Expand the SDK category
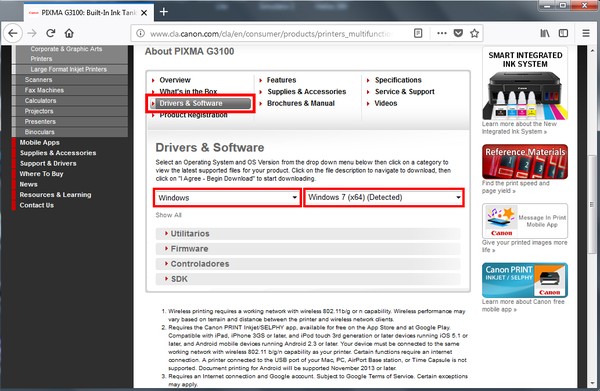600x391 pixels. click(308, 279)
